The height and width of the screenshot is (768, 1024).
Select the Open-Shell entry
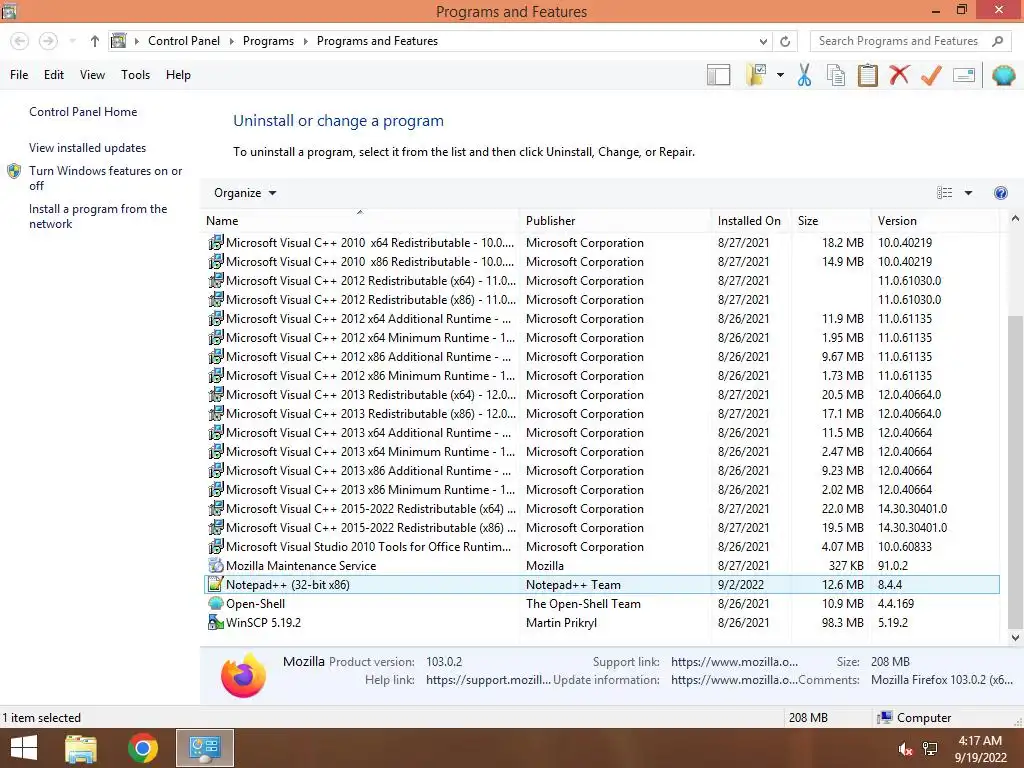(601, 603)
